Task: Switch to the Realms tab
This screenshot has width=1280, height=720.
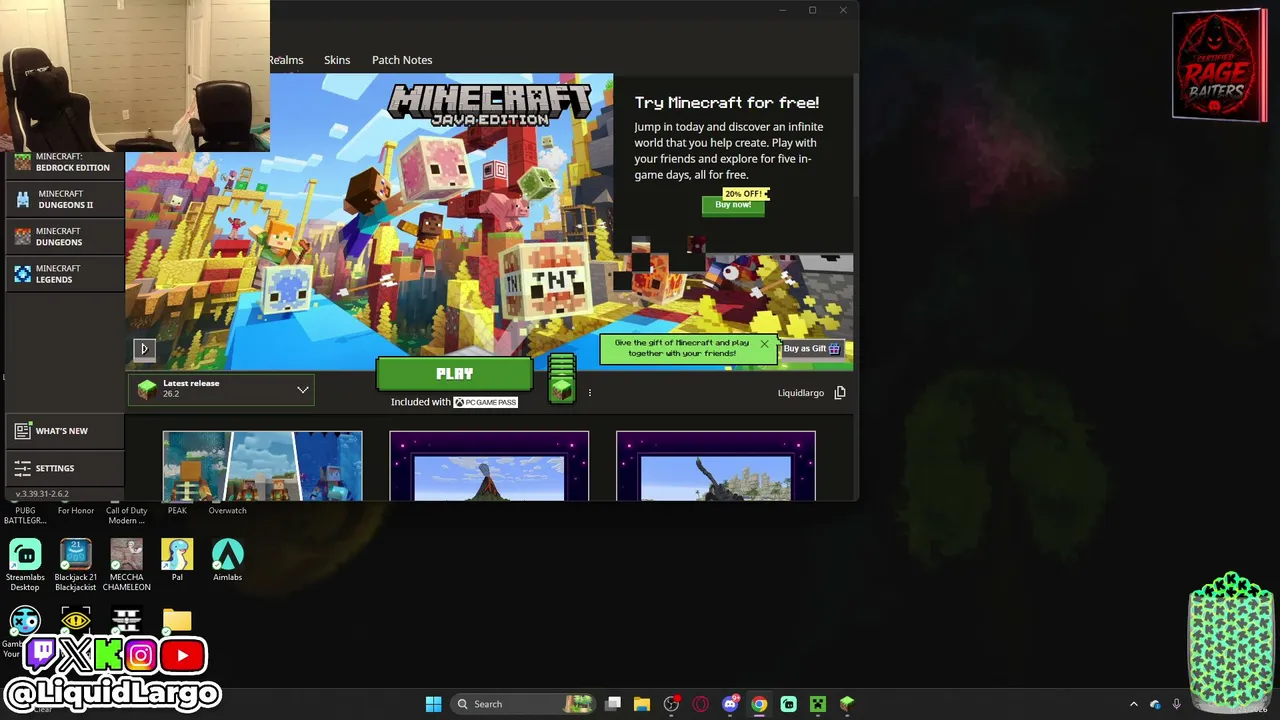Action: pos(286,60)
